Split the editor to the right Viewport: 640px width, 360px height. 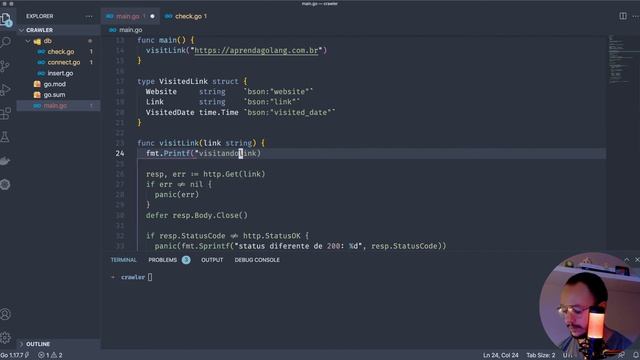623,16
